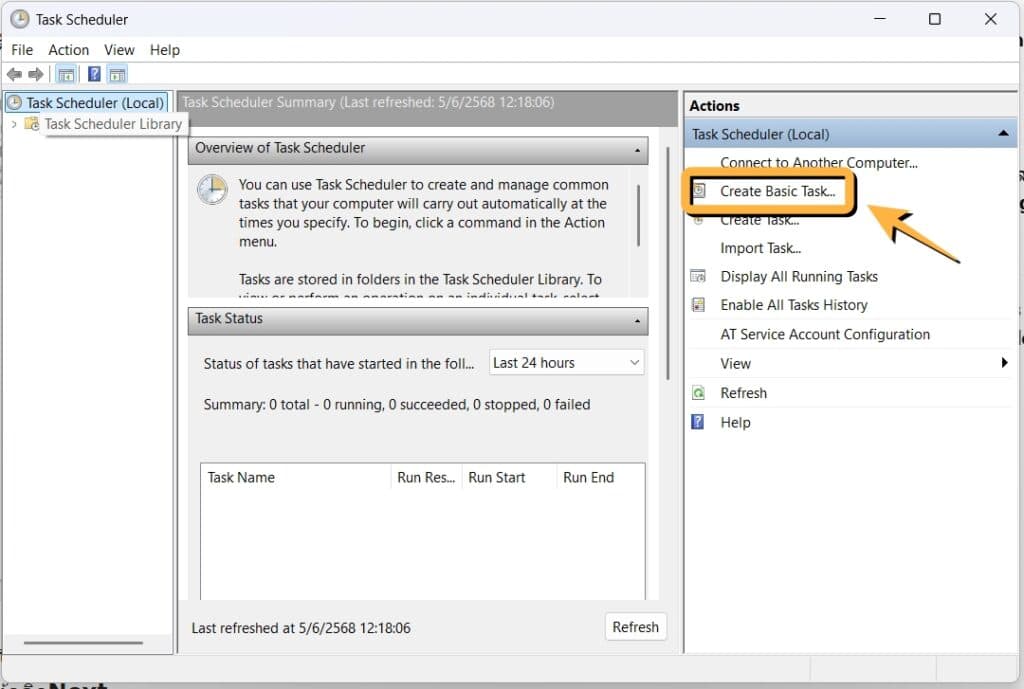The width and height of the screenshot is (1024, 689).
Task: Collapse the Task Scheduler (Local) actions group
Action: coord(1002,134)
